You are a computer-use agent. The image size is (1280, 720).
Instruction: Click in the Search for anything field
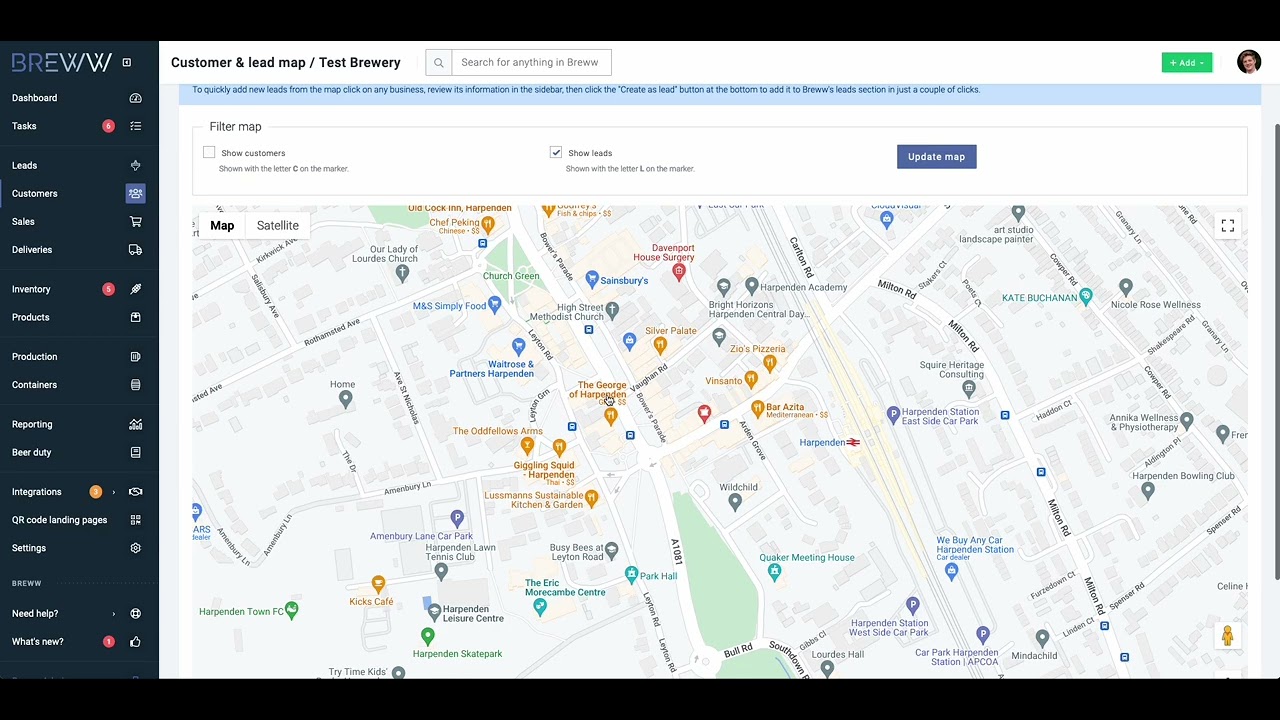click(531, 63)
